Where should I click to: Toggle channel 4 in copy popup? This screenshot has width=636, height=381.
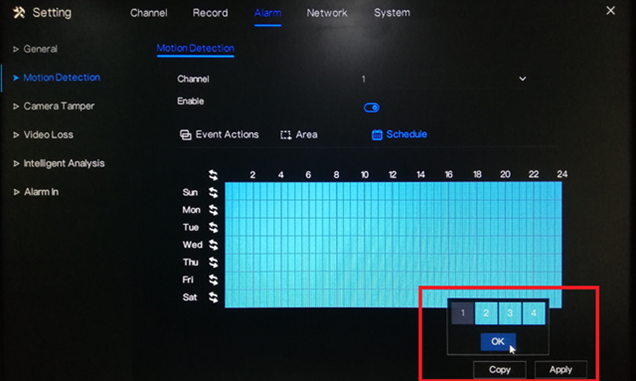(x=534, y=313)
